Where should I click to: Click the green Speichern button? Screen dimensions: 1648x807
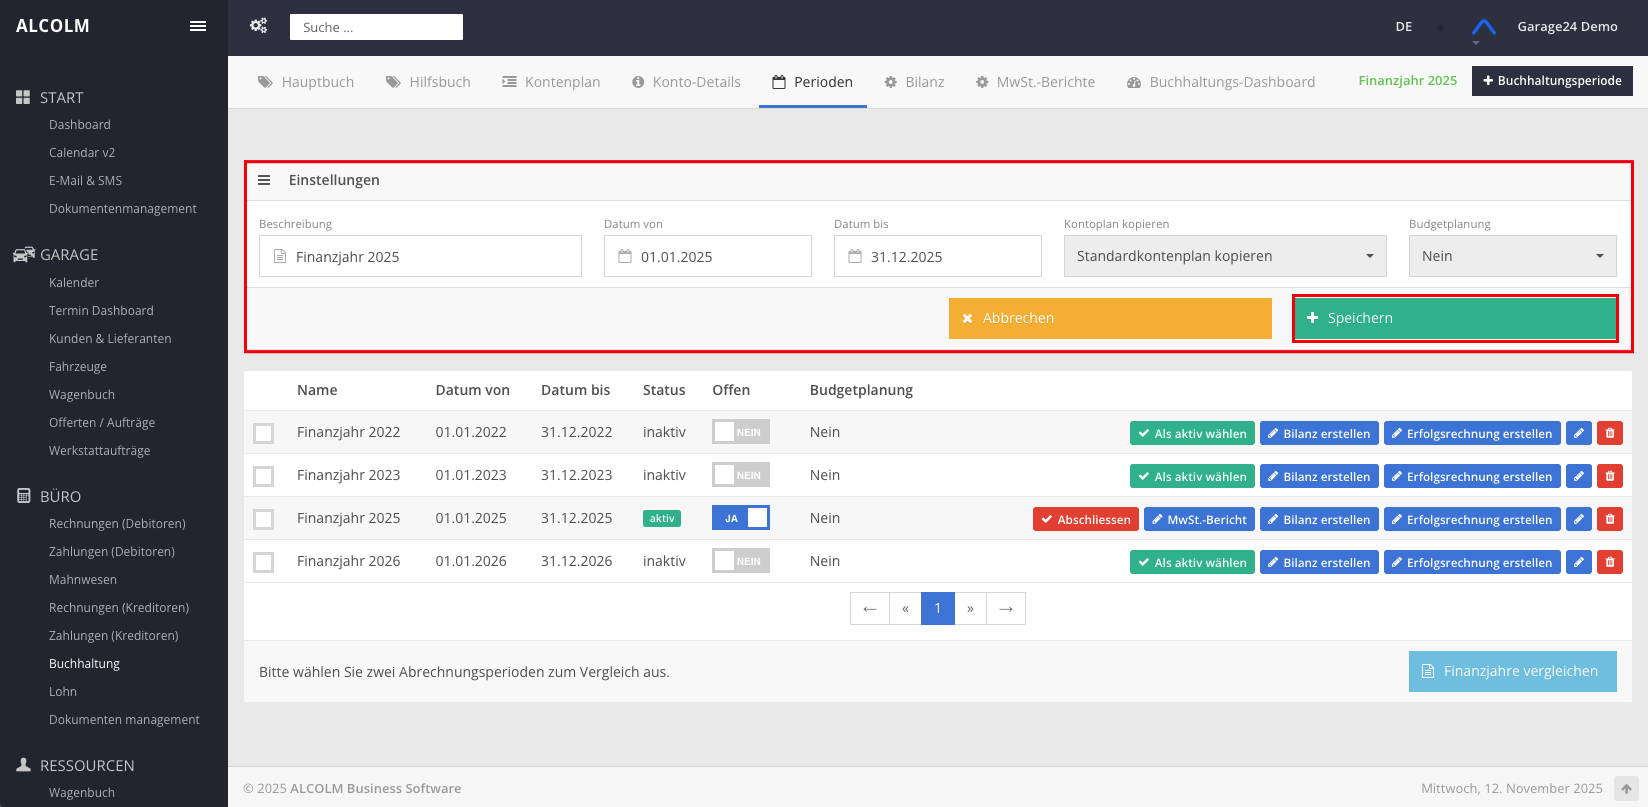pos(1454,318)
